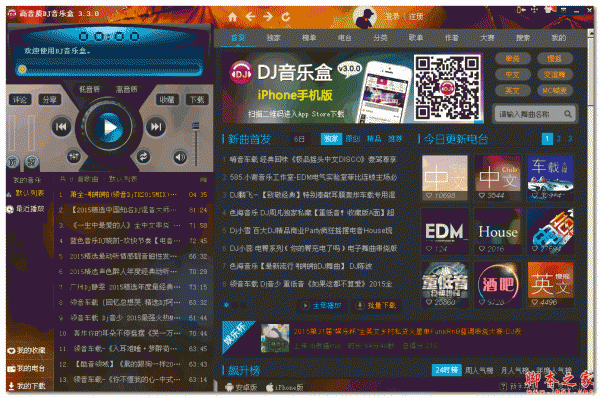Click the 批量下载 batch download button
The image size is (600, 398).
coord(376,305)
